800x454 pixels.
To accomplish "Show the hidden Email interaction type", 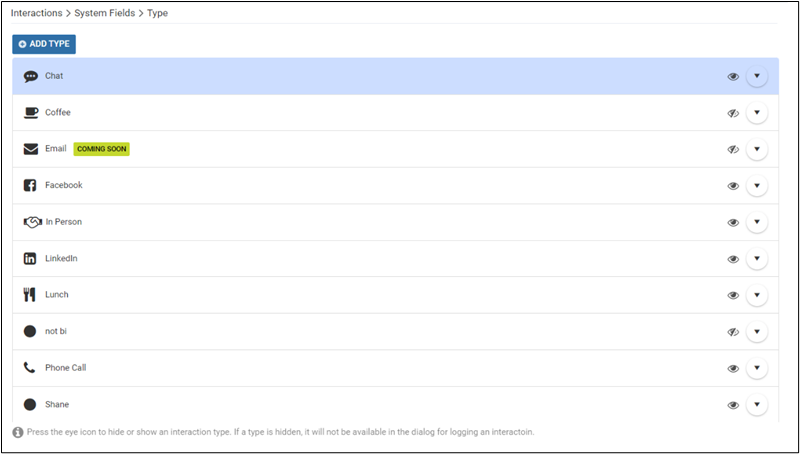I will tap(733, 149).
